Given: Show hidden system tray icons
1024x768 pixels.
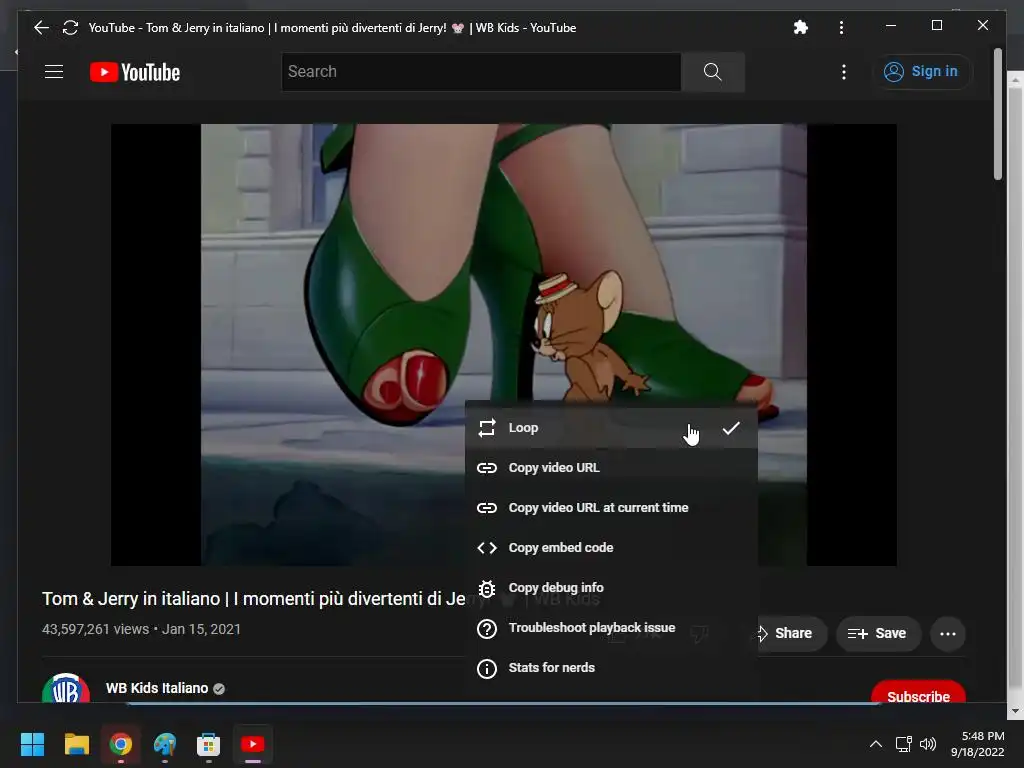Looking at the screenshot, I should (876, 744).
